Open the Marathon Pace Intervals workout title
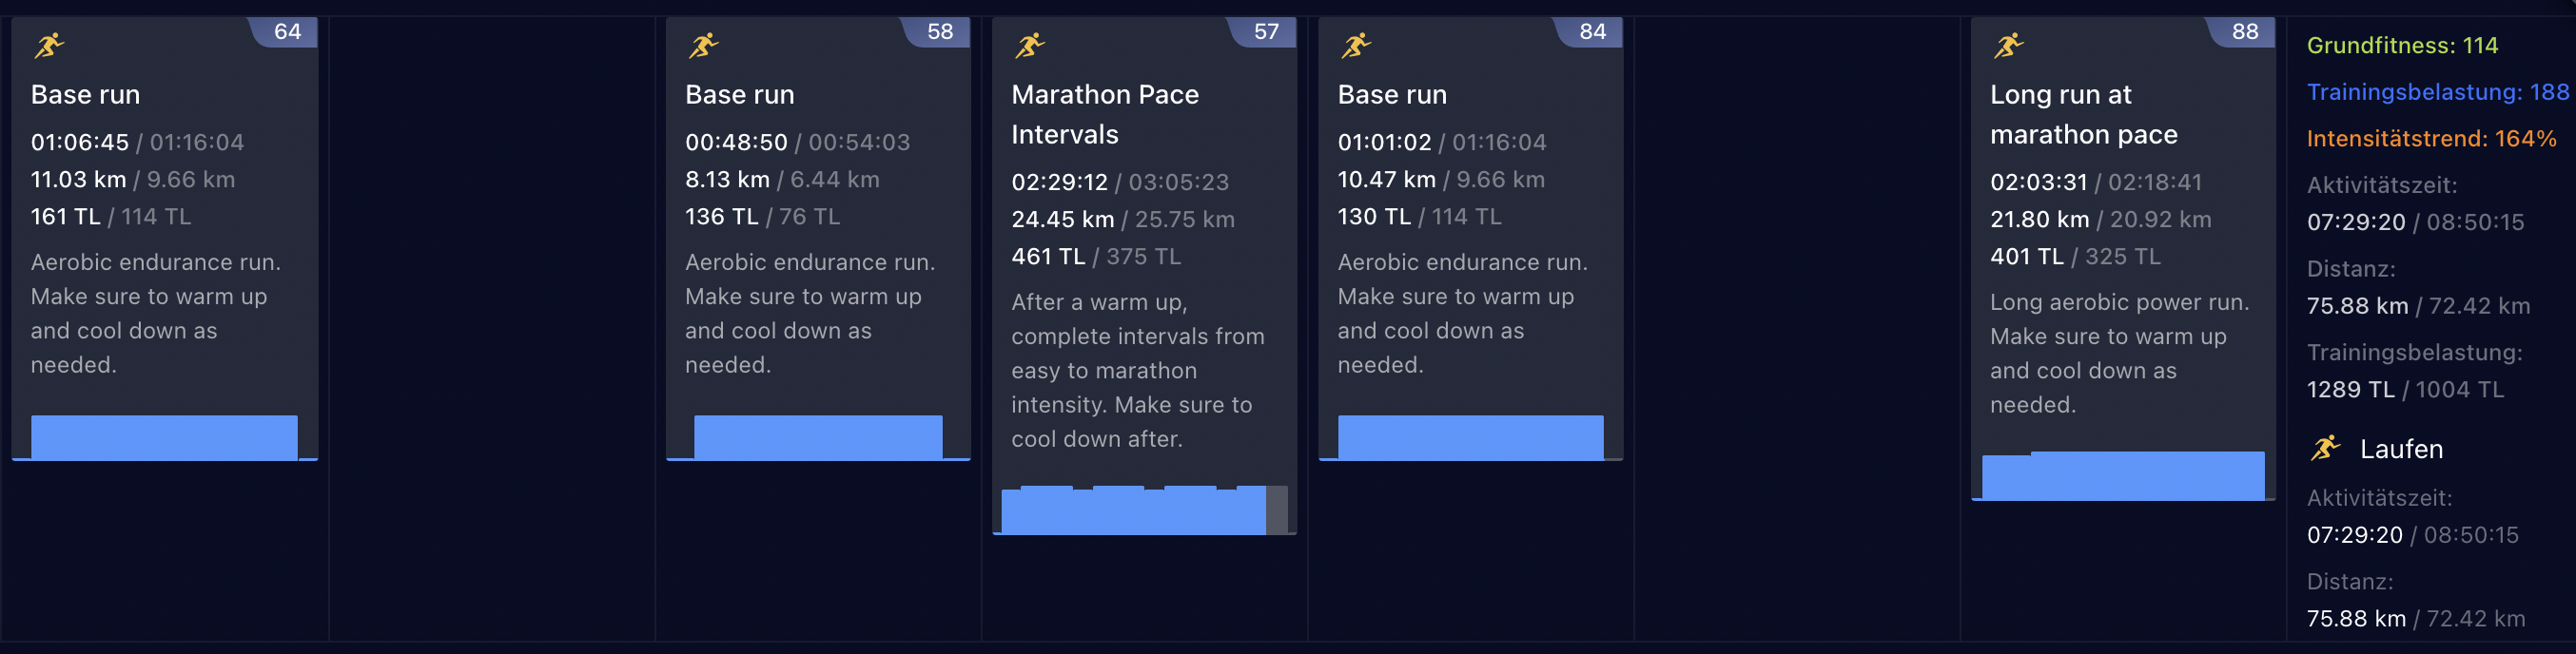The width and height of the screenshot is (2576, 654). click(1104, 114)
